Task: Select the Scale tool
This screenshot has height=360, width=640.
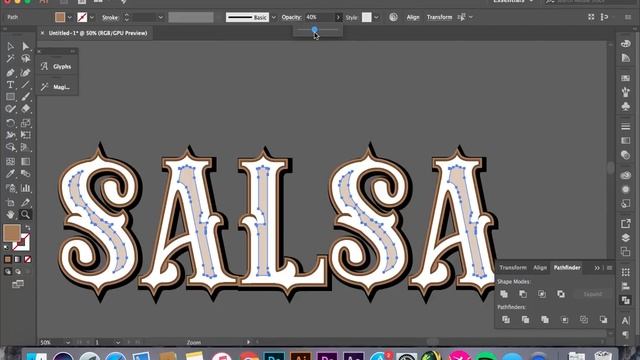Action: click(x=26, y=123)
